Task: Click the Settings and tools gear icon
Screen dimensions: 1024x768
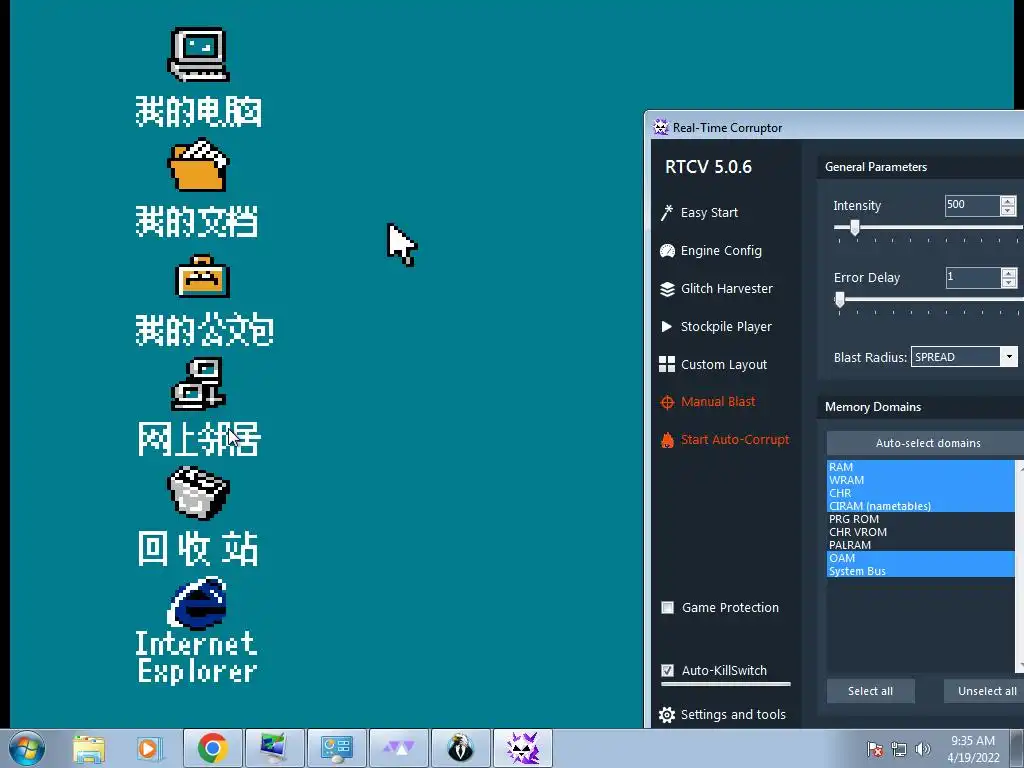Action: click(x=667, y=715)
